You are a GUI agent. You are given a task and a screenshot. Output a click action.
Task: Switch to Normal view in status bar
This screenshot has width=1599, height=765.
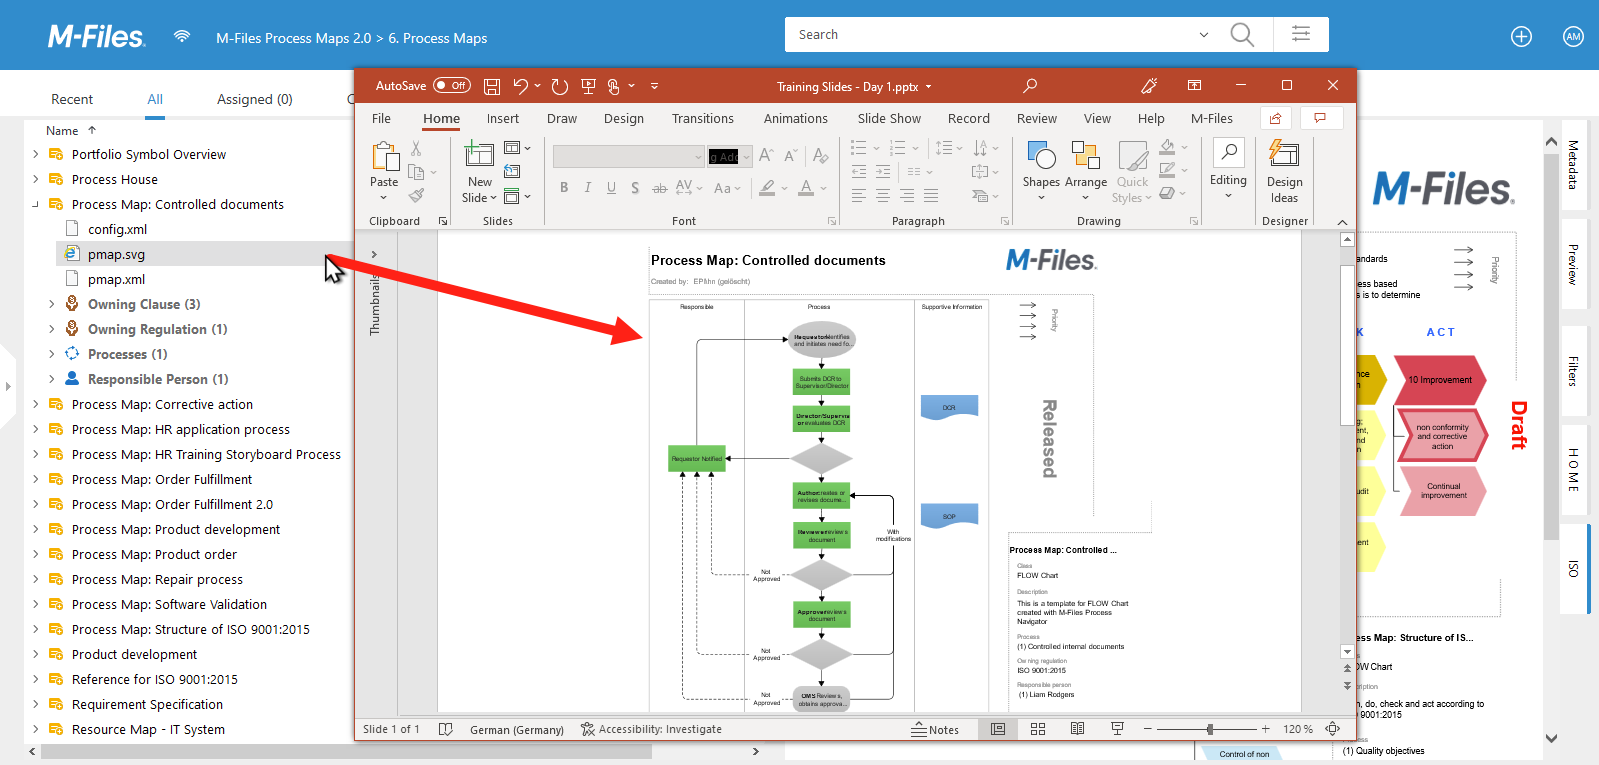tap(998, 729)
